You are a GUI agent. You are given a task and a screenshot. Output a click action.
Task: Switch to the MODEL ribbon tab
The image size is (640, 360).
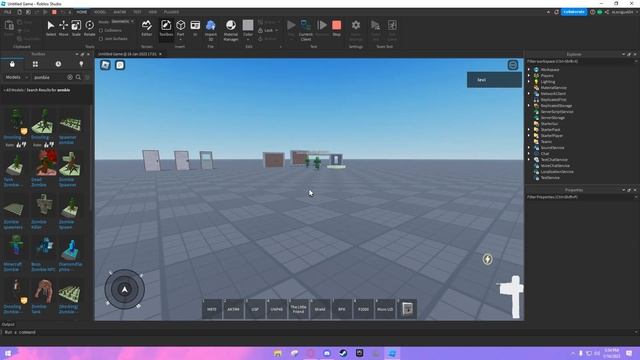coord(100,12)
